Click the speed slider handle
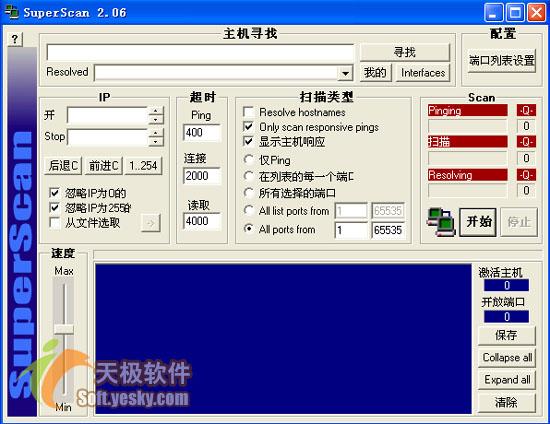 pos(63,329)
